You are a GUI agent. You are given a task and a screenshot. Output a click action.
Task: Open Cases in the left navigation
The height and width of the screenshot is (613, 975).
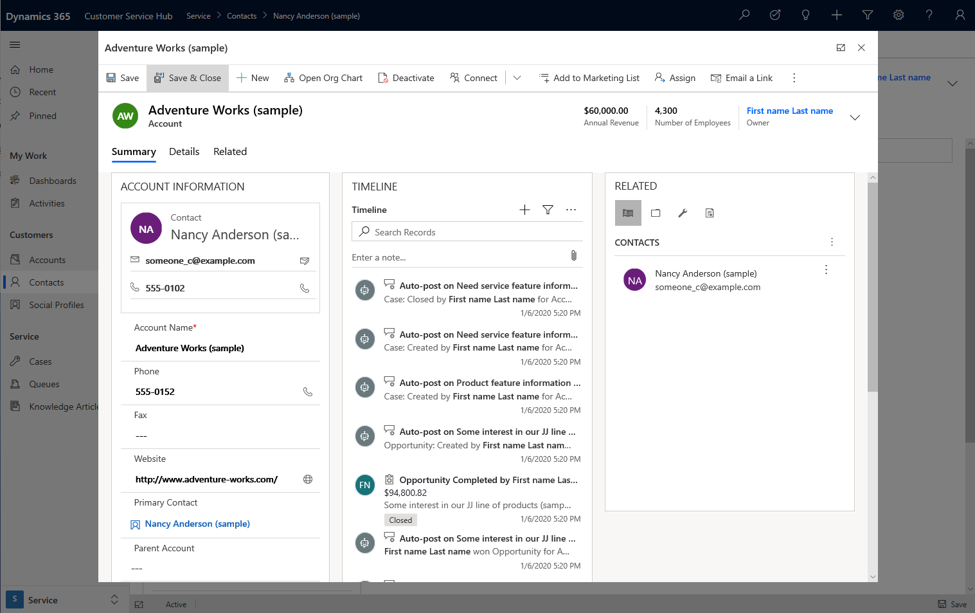40,361
